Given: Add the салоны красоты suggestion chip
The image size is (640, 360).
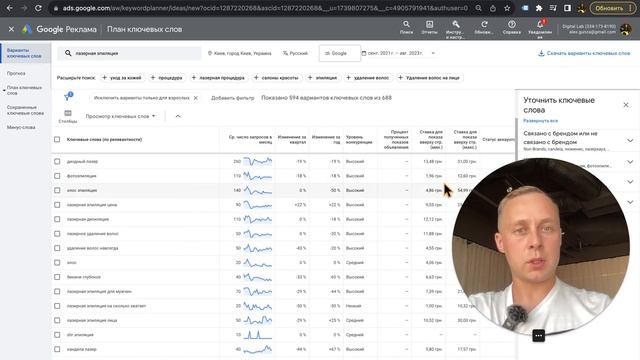Looking at the screenshot, I should [276, 78].
